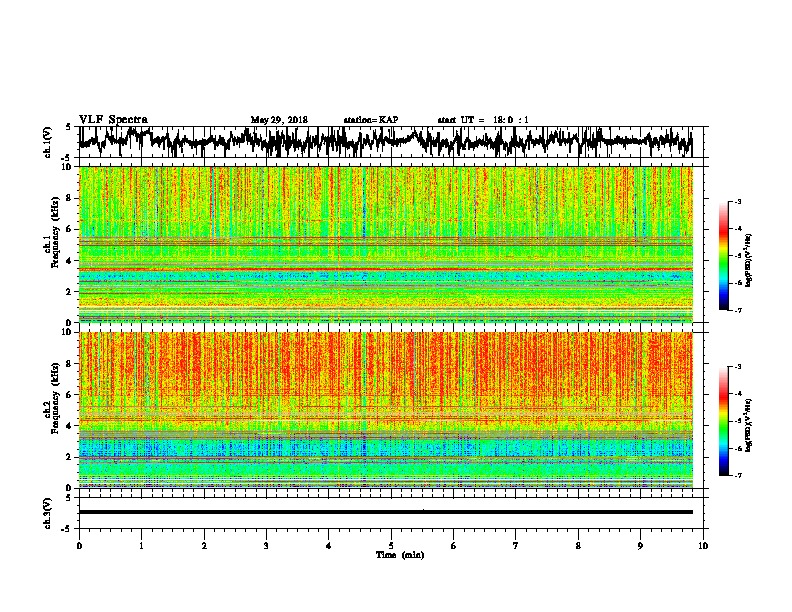Click the ch.1 color scale bar
The width and height of the screenshot is (792, 612).
click(723, 256)
